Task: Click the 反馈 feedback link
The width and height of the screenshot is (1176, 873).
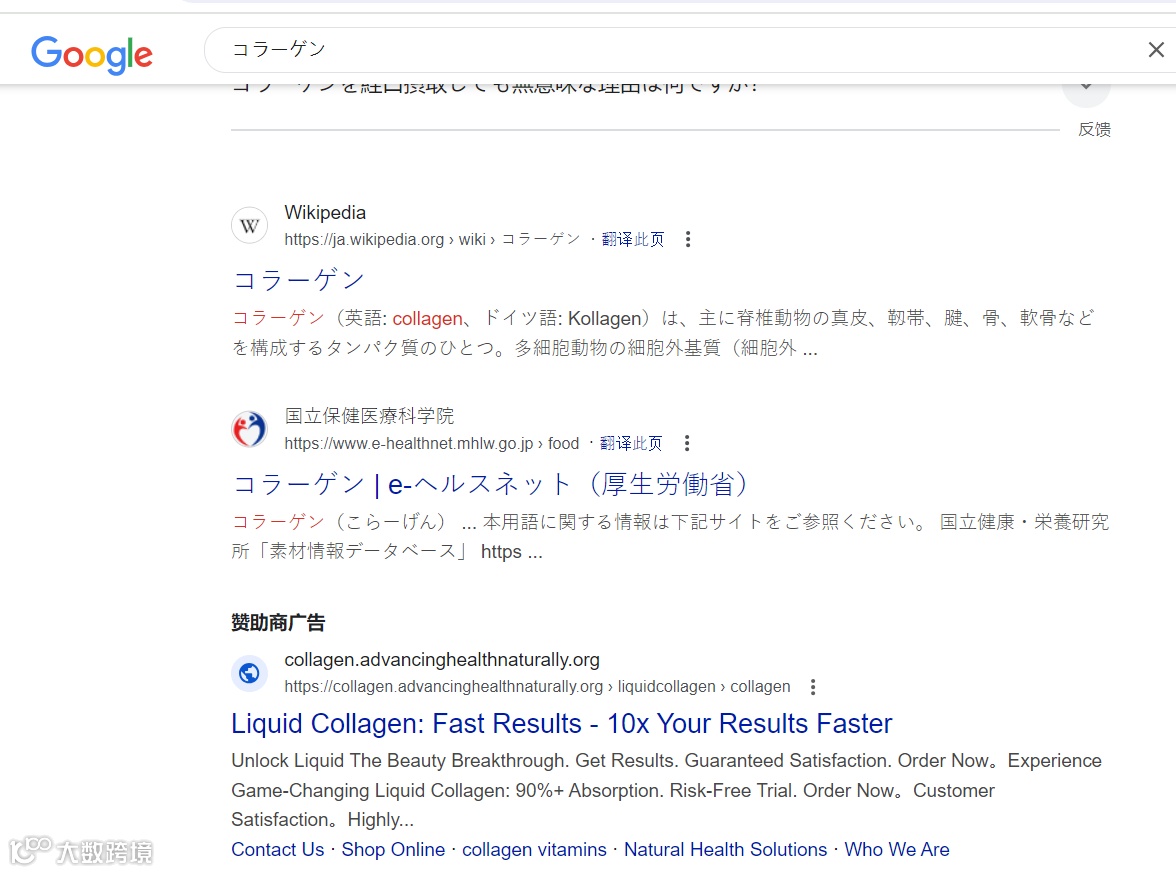Action: tap(1094, 129)
